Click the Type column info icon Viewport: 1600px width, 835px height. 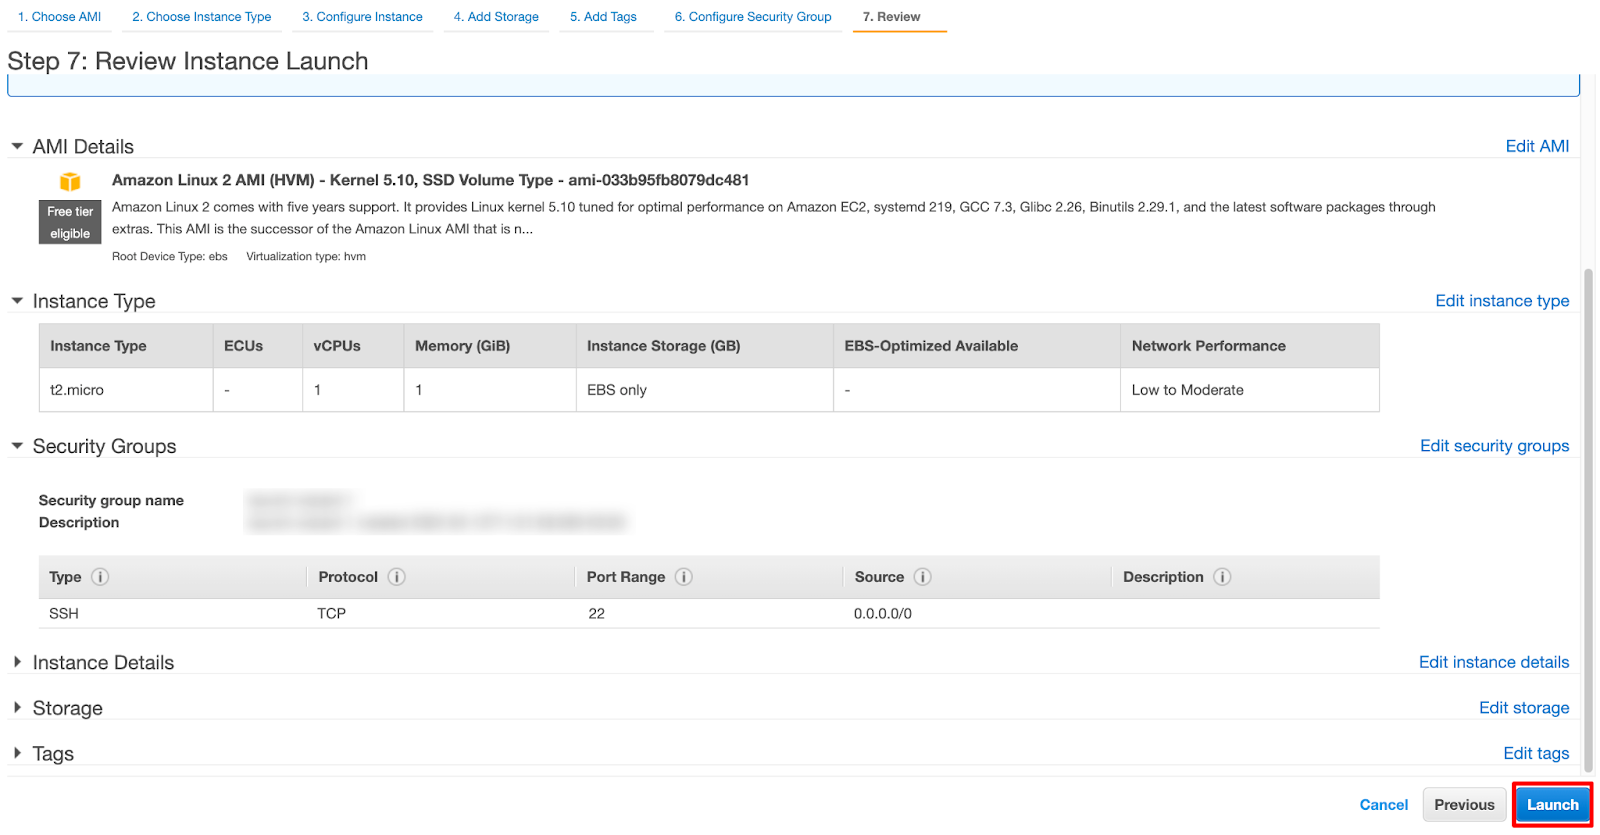pos(100,577)
